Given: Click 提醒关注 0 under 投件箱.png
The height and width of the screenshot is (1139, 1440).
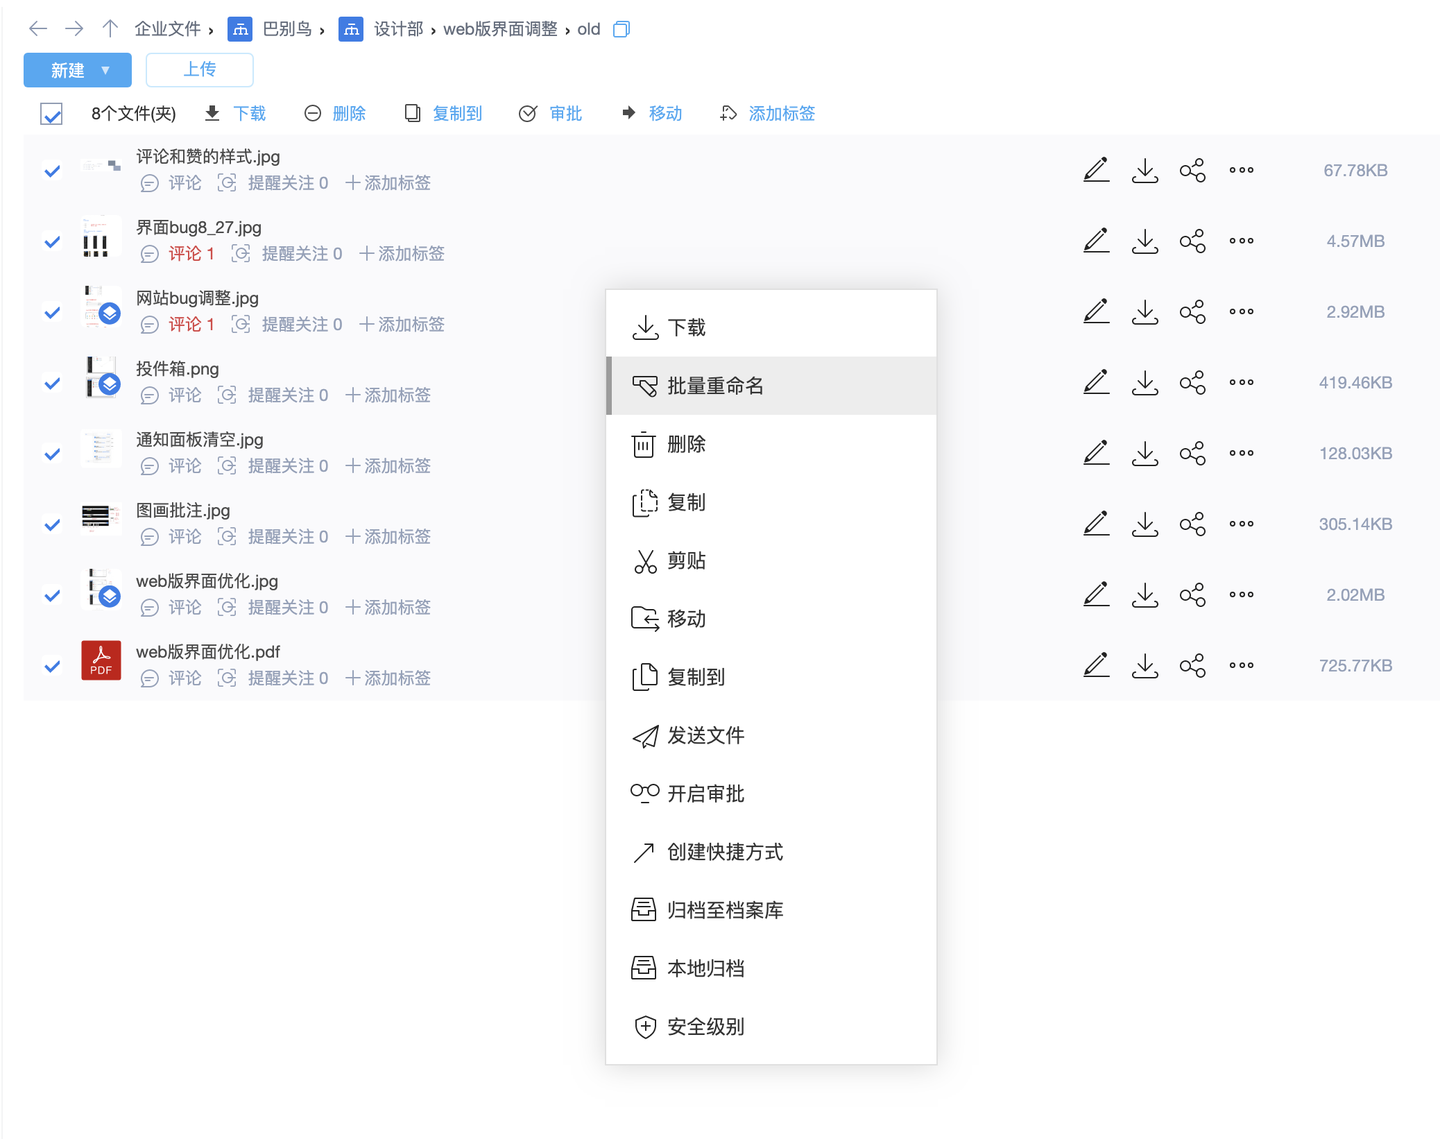Looking at the screenshot, I should (x=288, y=396).
